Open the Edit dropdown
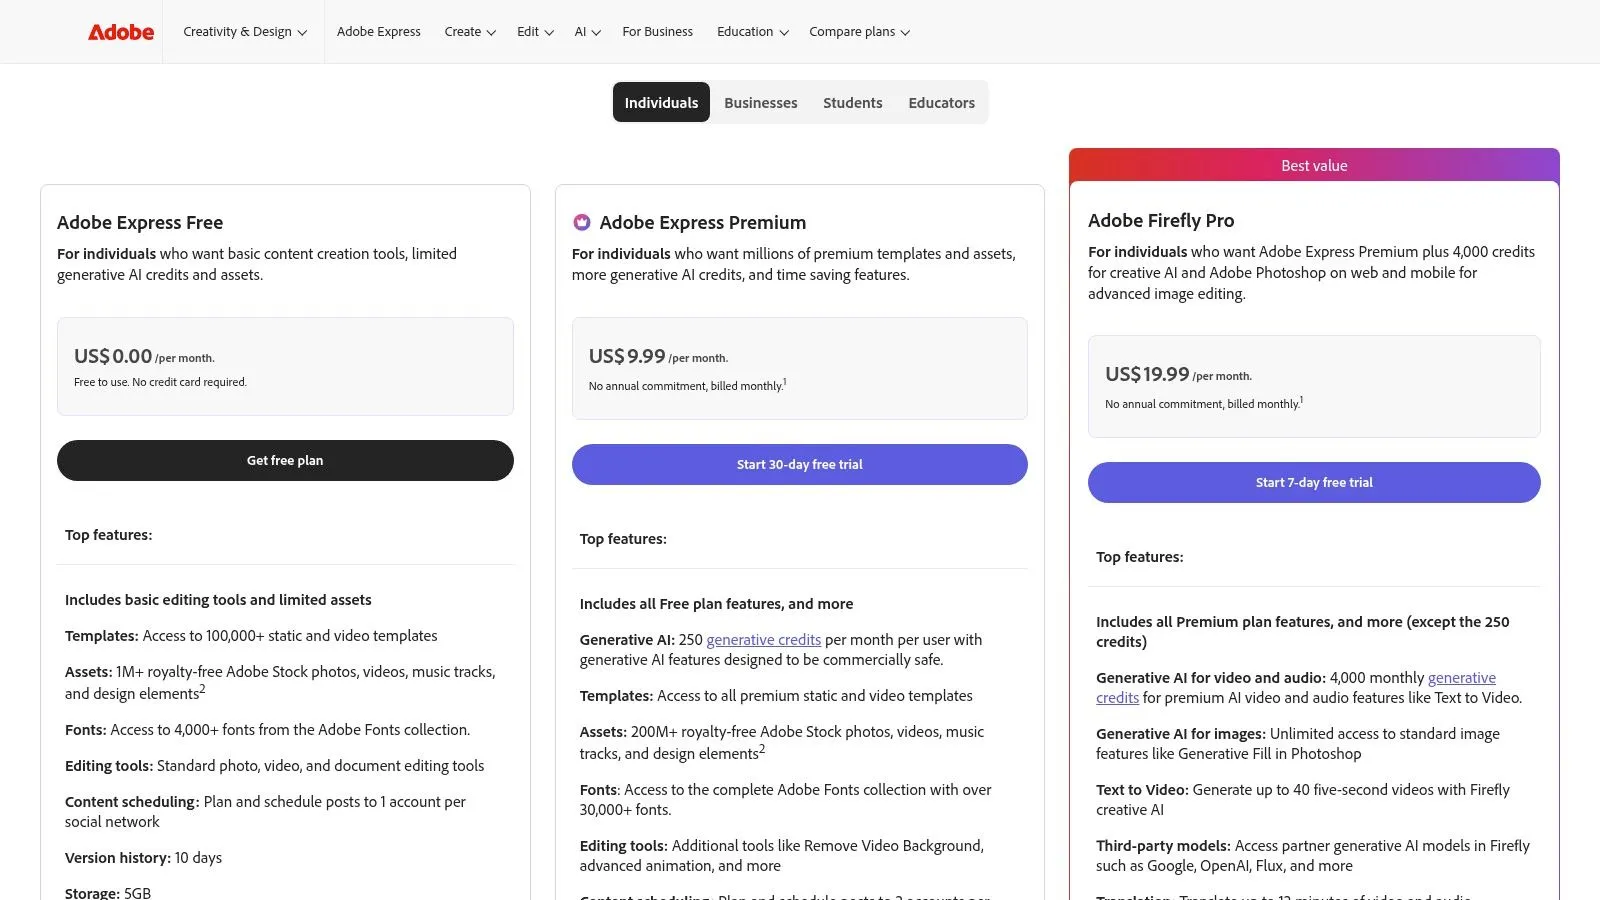Viewport: 1600px width, 900px height. pyautogui.click(x=534, y=31)
